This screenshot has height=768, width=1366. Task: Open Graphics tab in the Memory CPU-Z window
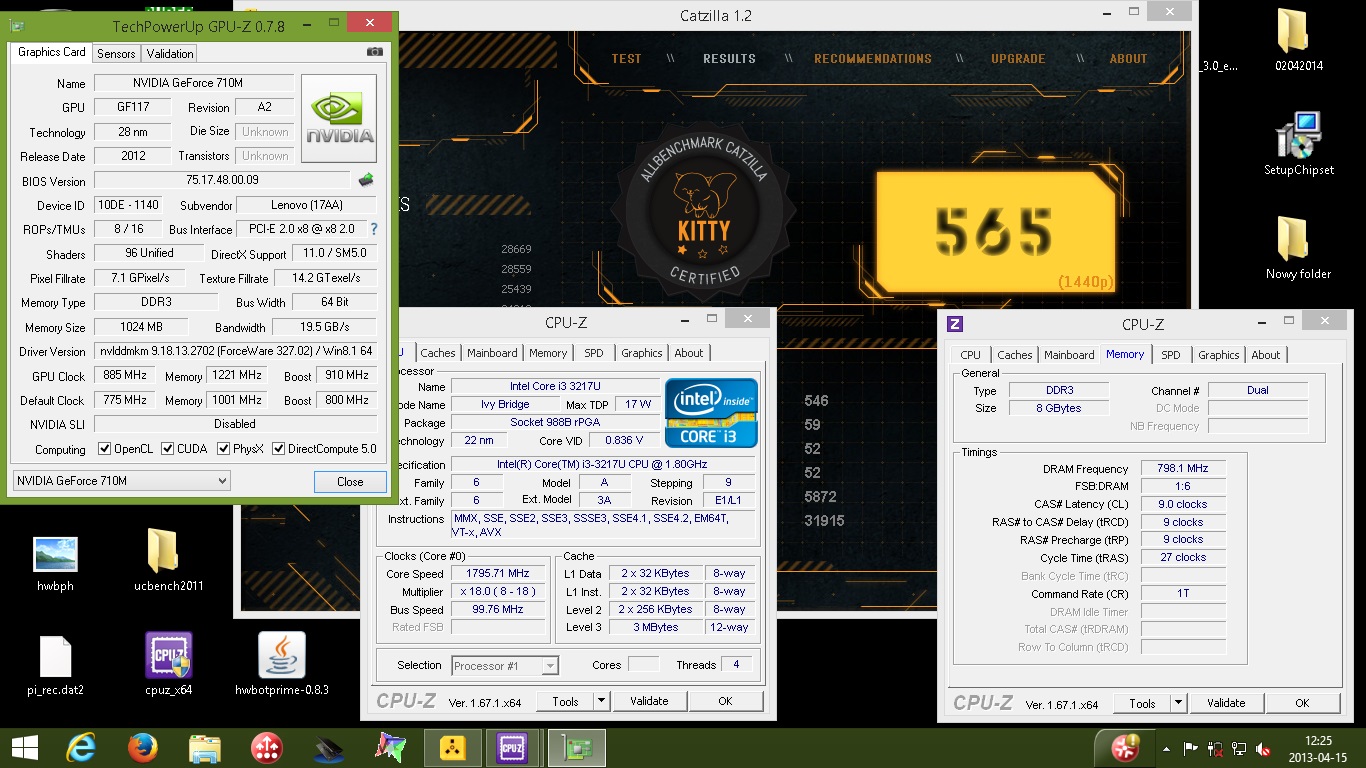pyautogui.click(x=1219, y=355)
